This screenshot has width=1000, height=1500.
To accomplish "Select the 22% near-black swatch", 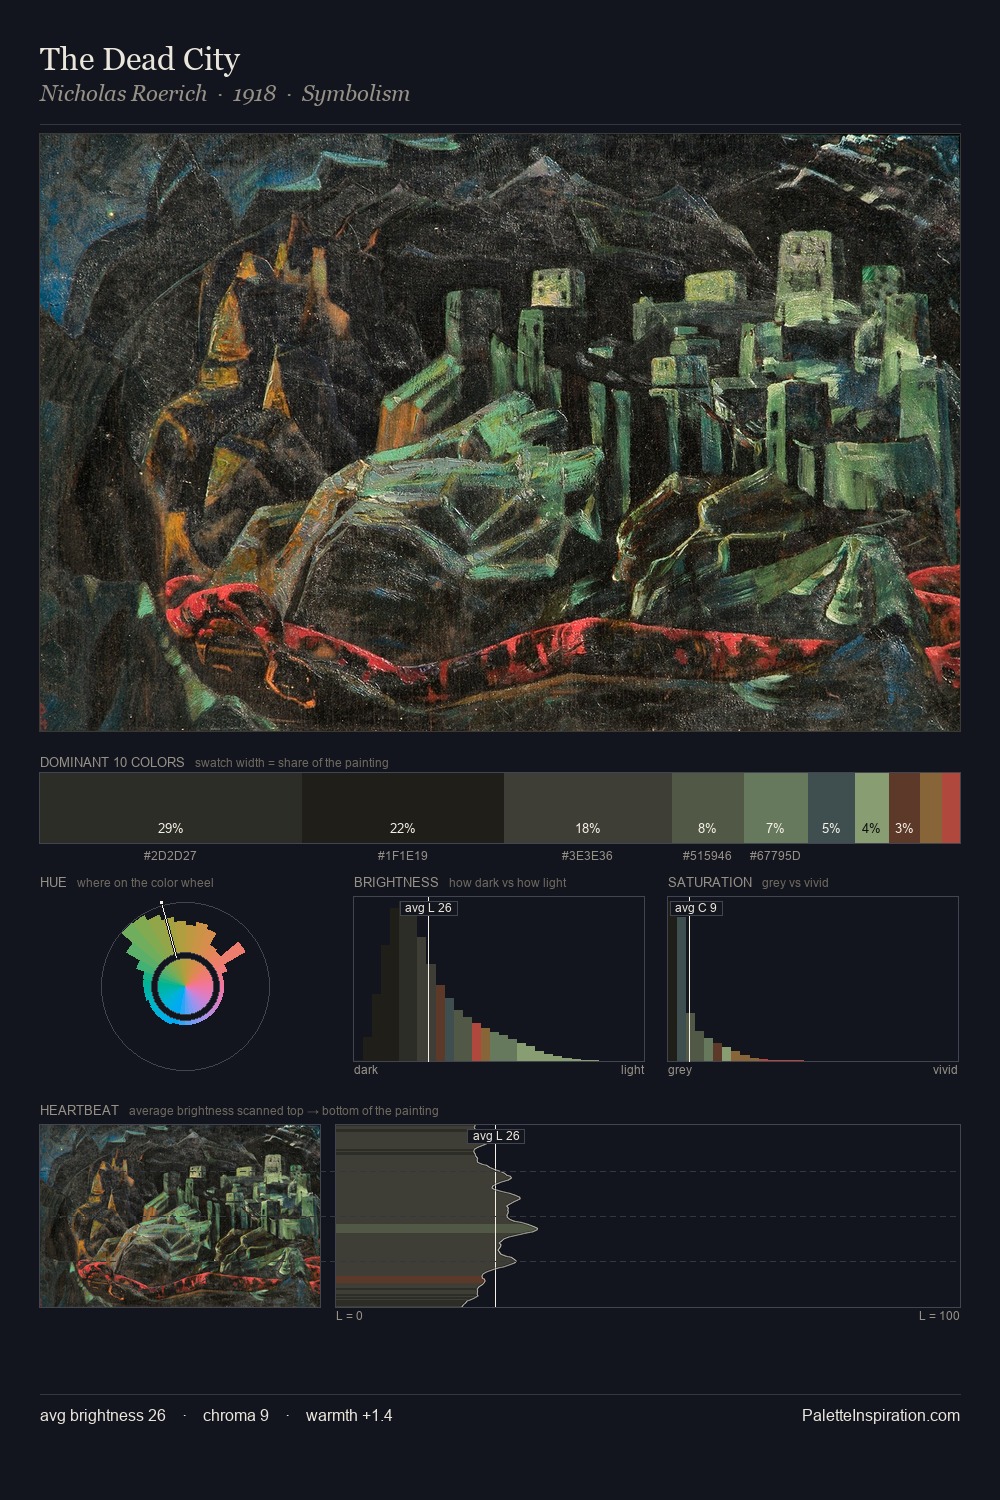I will click(x=403, y=807).
